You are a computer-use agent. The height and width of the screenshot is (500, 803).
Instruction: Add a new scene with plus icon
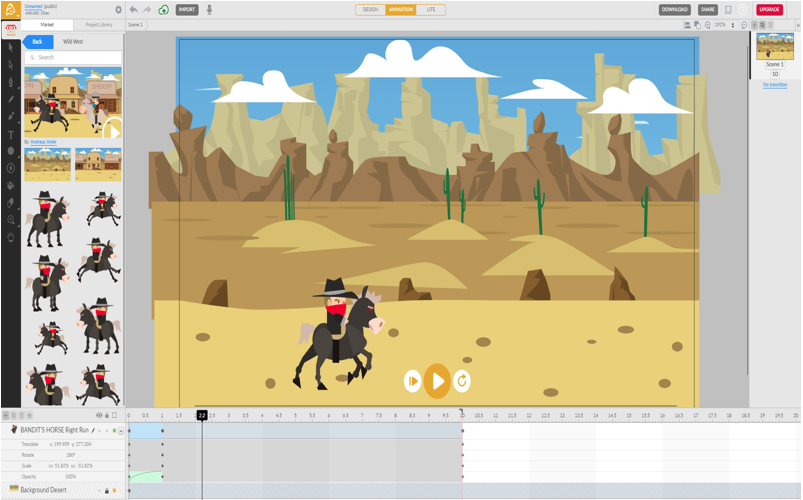click(754, 25)
